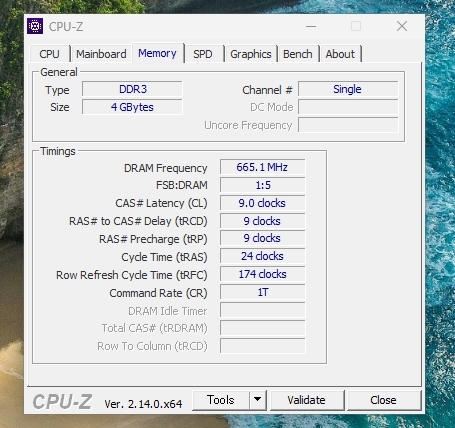Screen dimensions: 455x428
Task: Click the empty Uncore Frequency field
Action: pos(348,125)
